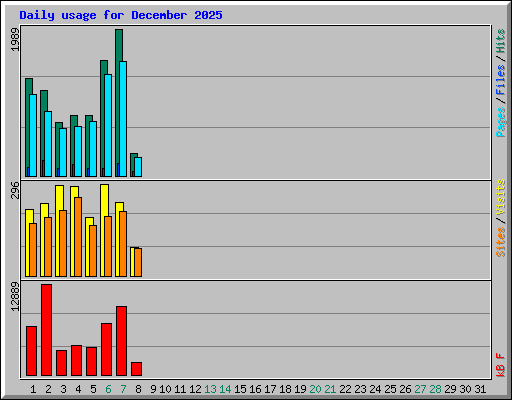Click the day label '18' on x-axis

point(285,389)
